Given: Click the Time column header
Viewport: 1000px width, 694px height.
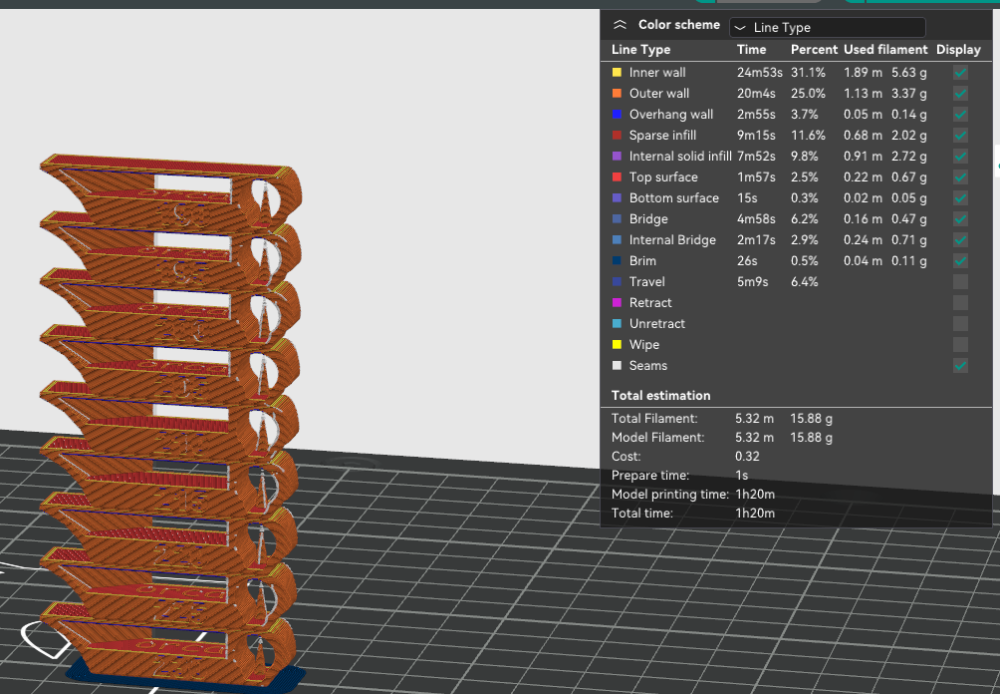Looking at the screenshot, I should point(751,50).
